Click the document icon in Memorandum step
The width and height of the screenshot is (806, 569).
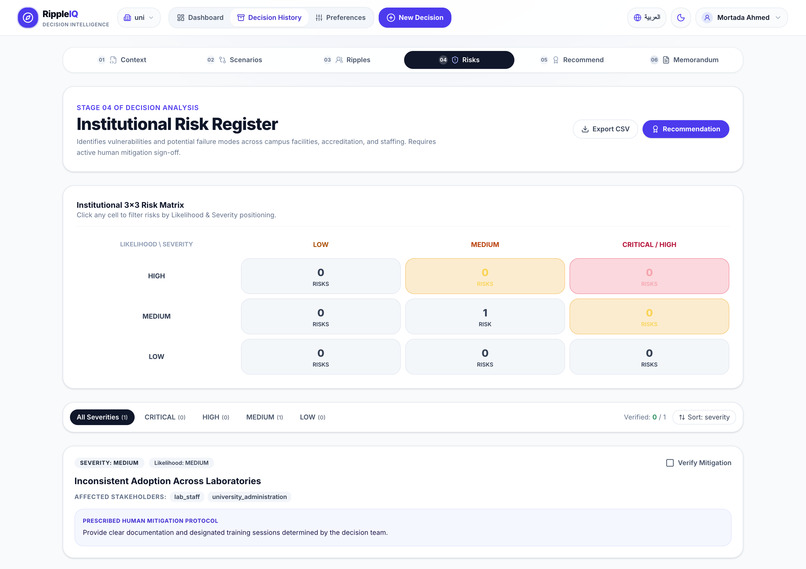coord(666,60)
